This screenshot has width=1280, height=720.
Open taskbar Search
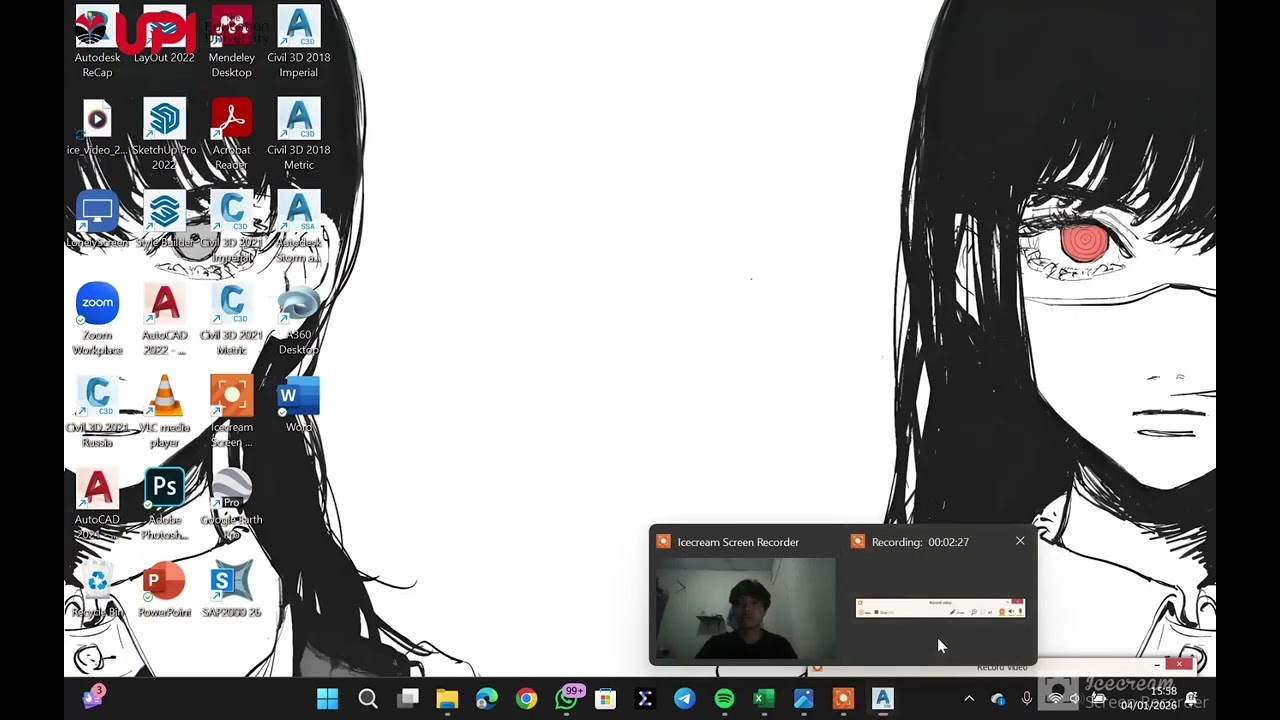[368, 699]
